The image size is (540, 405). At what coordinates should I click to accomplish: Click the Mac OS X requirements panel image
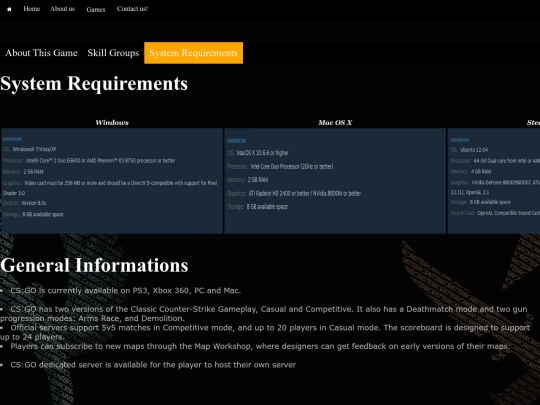point(335,181)
